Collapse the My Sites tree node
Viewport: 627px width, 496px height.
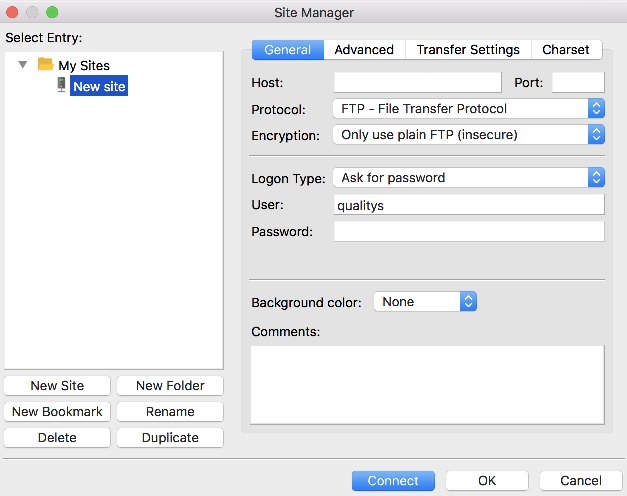coord(23,65)
